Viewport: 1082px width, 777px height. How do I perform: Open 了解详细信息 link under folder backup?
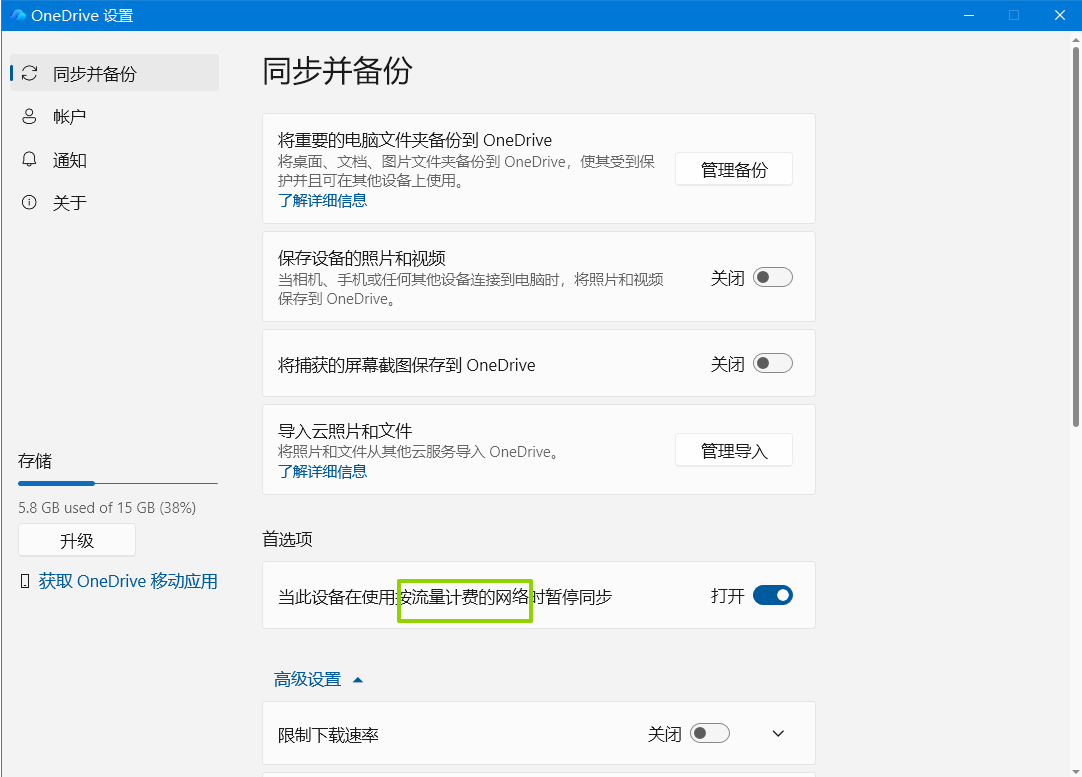322,201
